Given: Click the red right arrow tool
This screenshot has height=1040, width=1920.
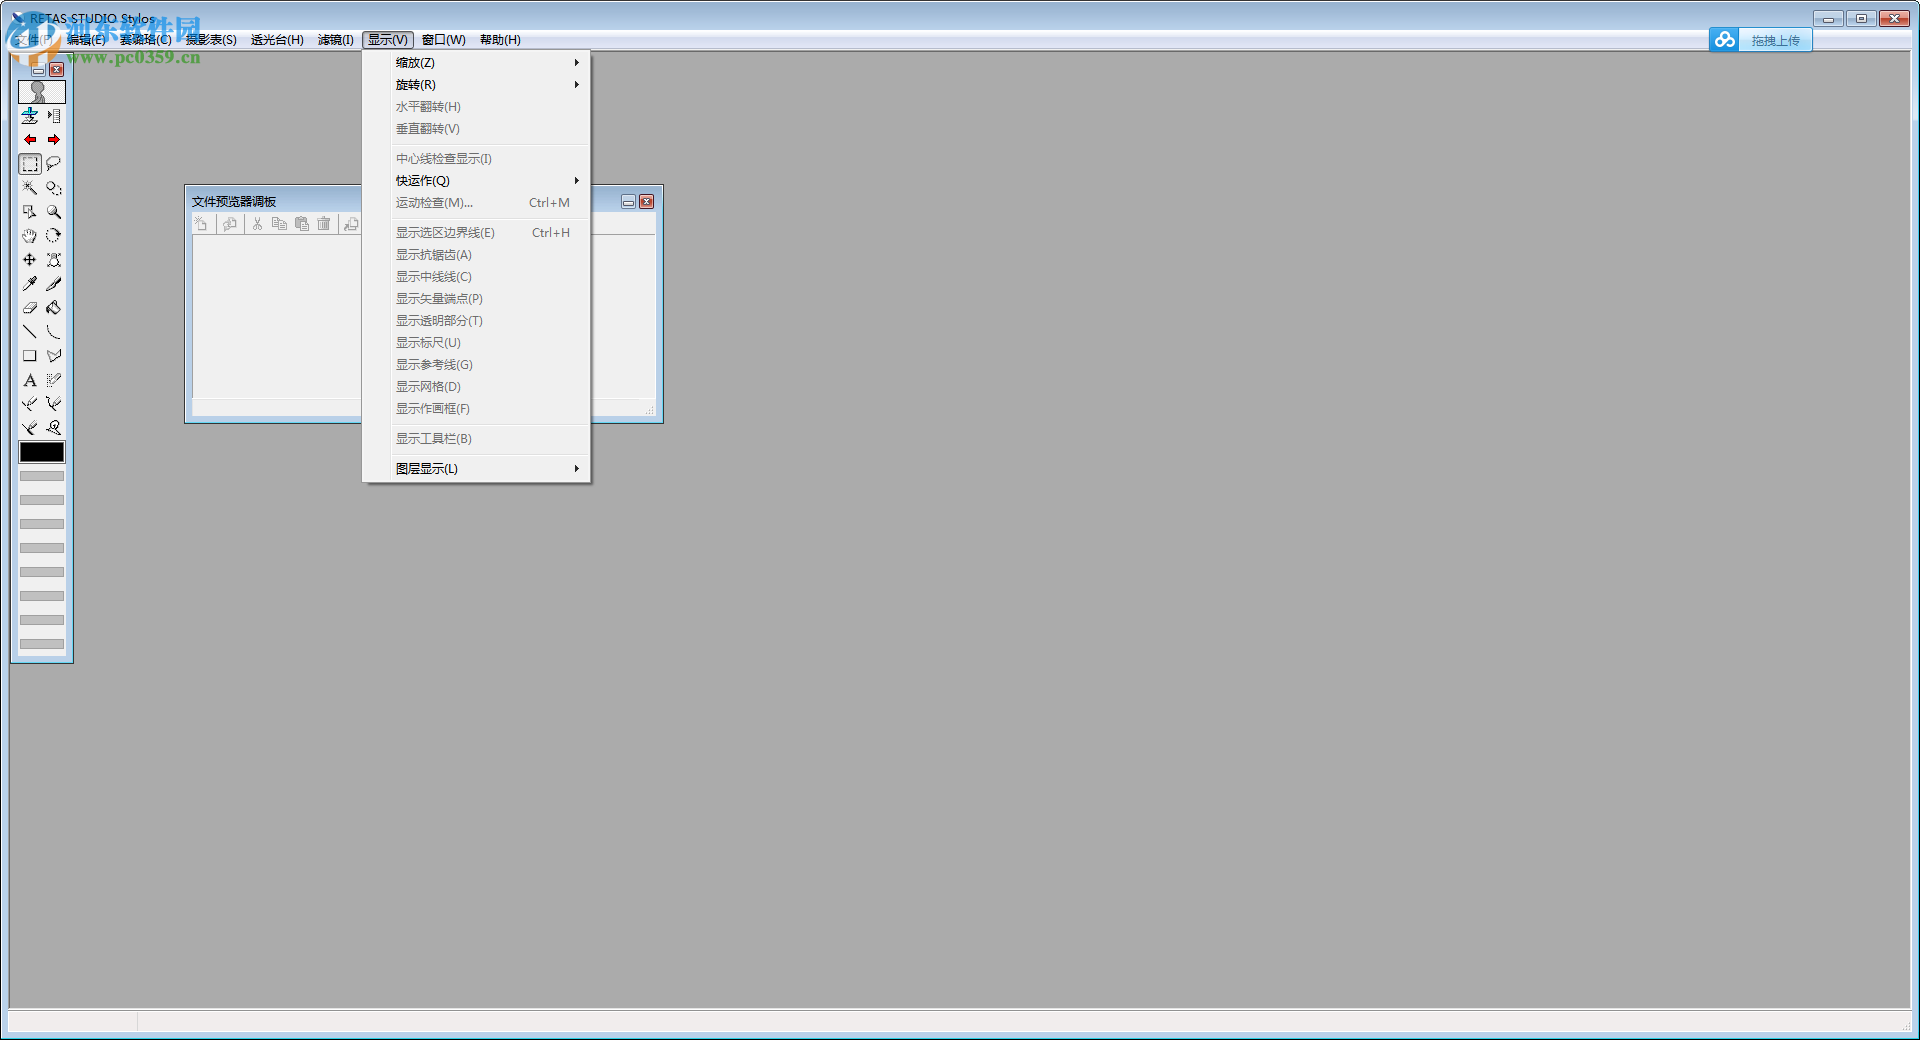Looking at the screenshot, I should [54, 140].
